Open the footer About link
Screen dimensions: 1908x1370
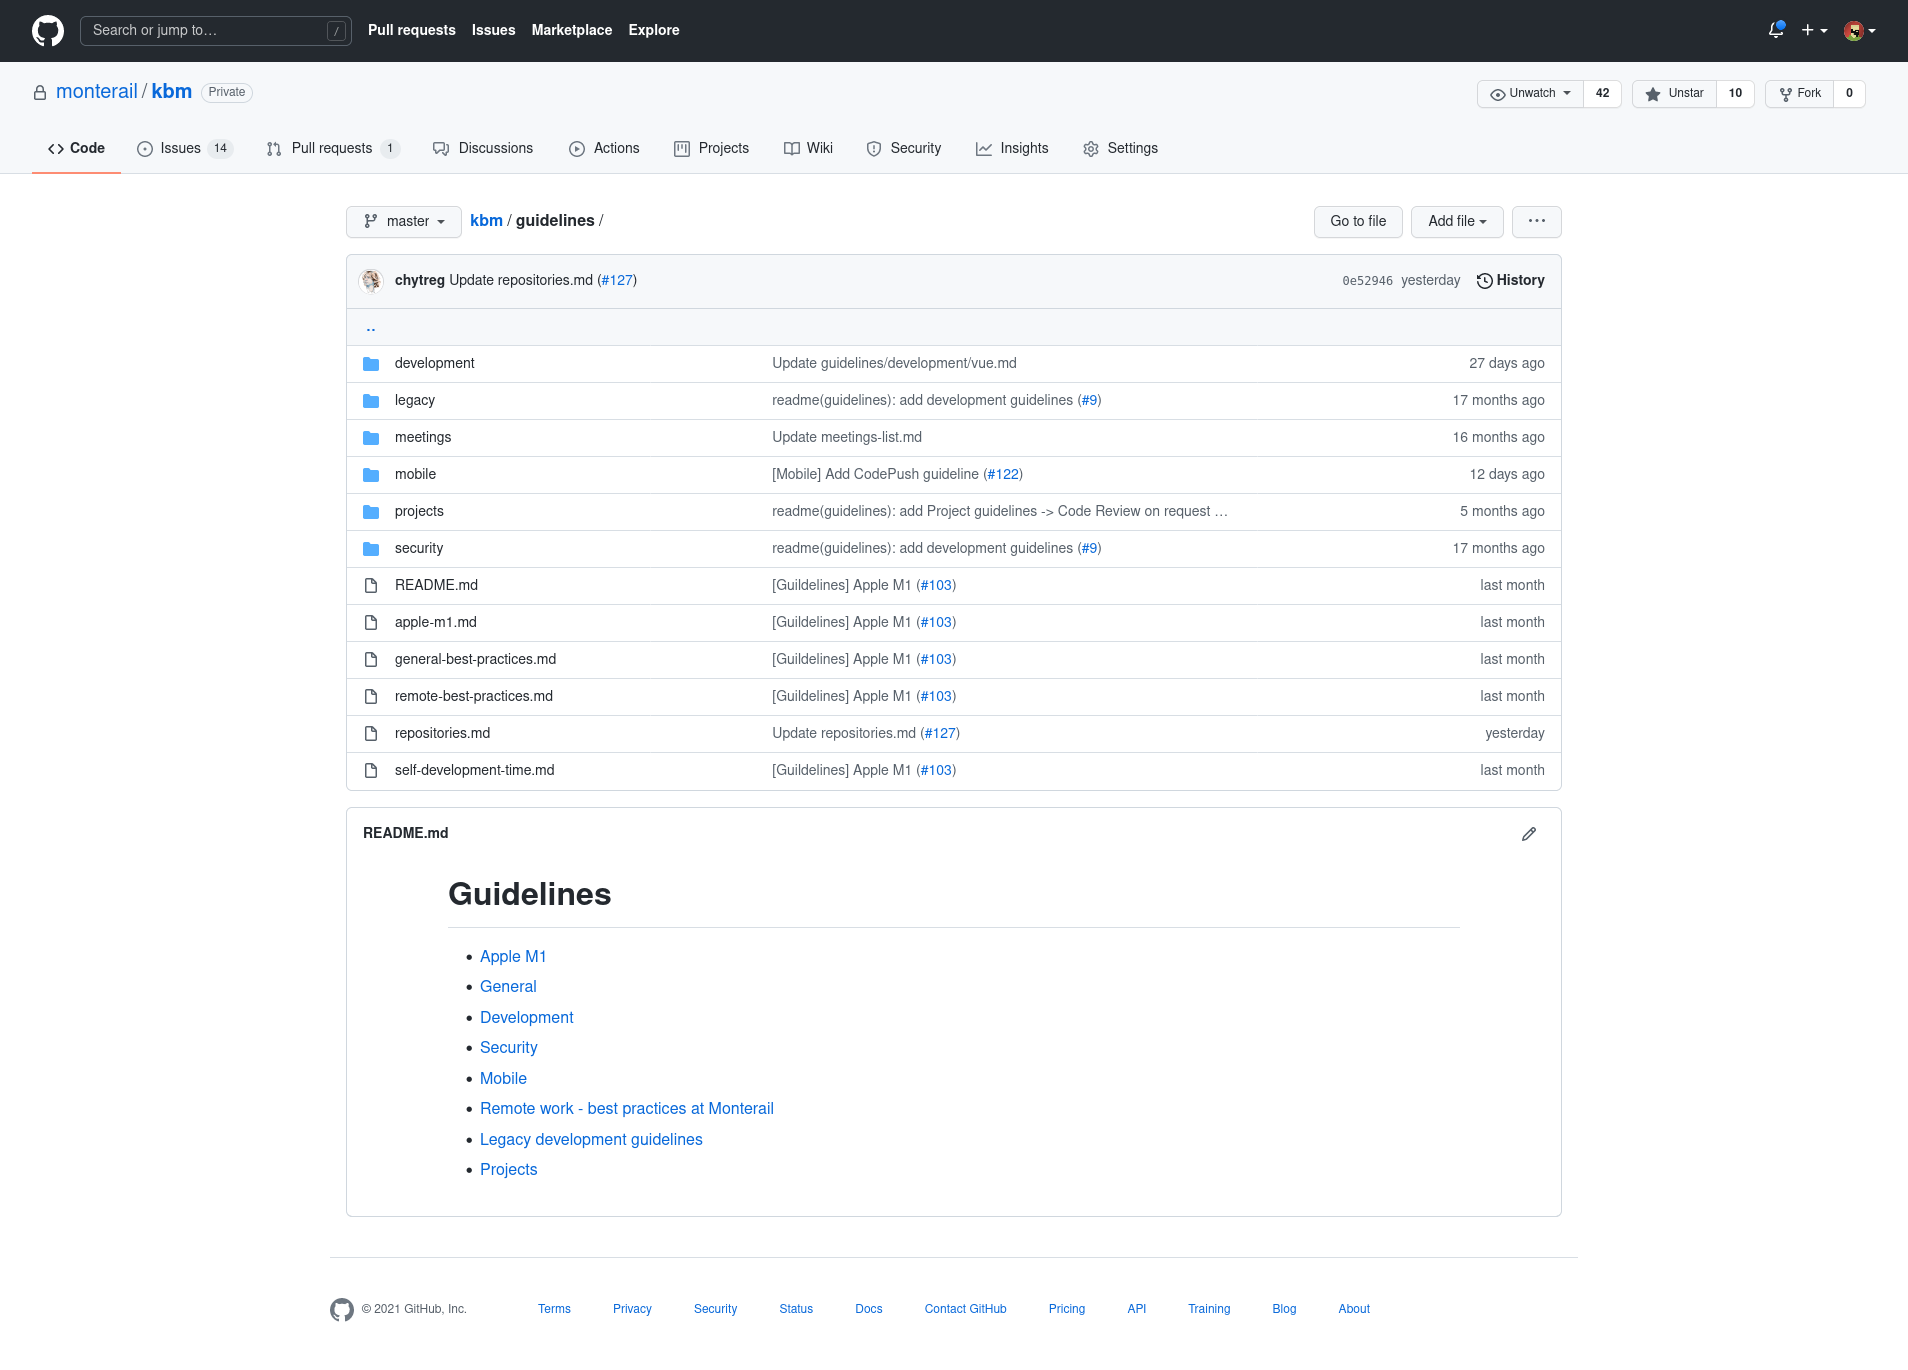(x=1354, y=1309)
